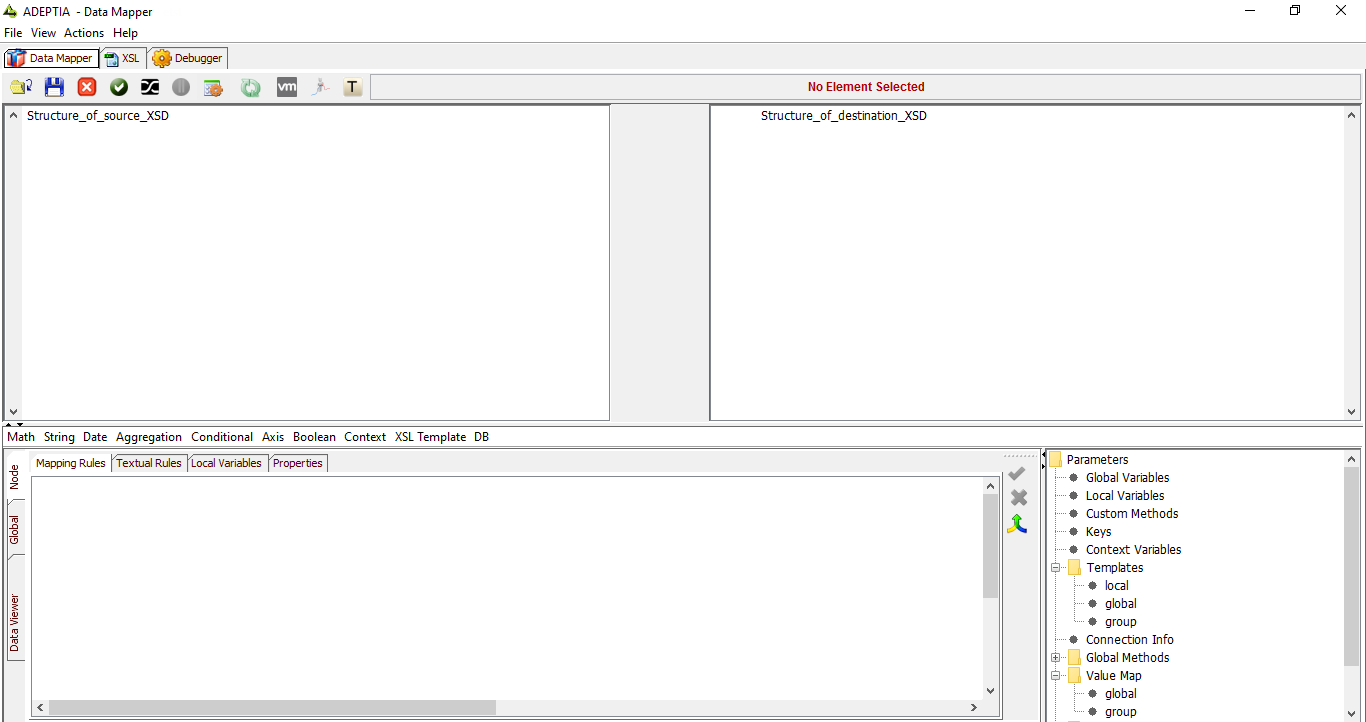
Task: Click the 'T' toolbar icon
Action: pos(352,87)
